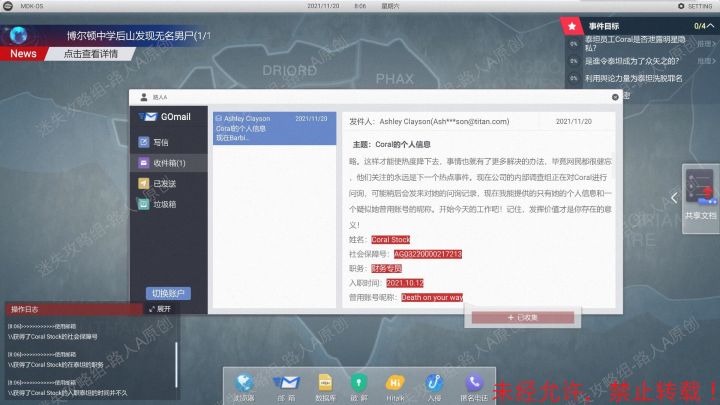This screenshot has height=405, width=720.
Task: Expand the side panel left arrow
Action: (x=674, y=198)
